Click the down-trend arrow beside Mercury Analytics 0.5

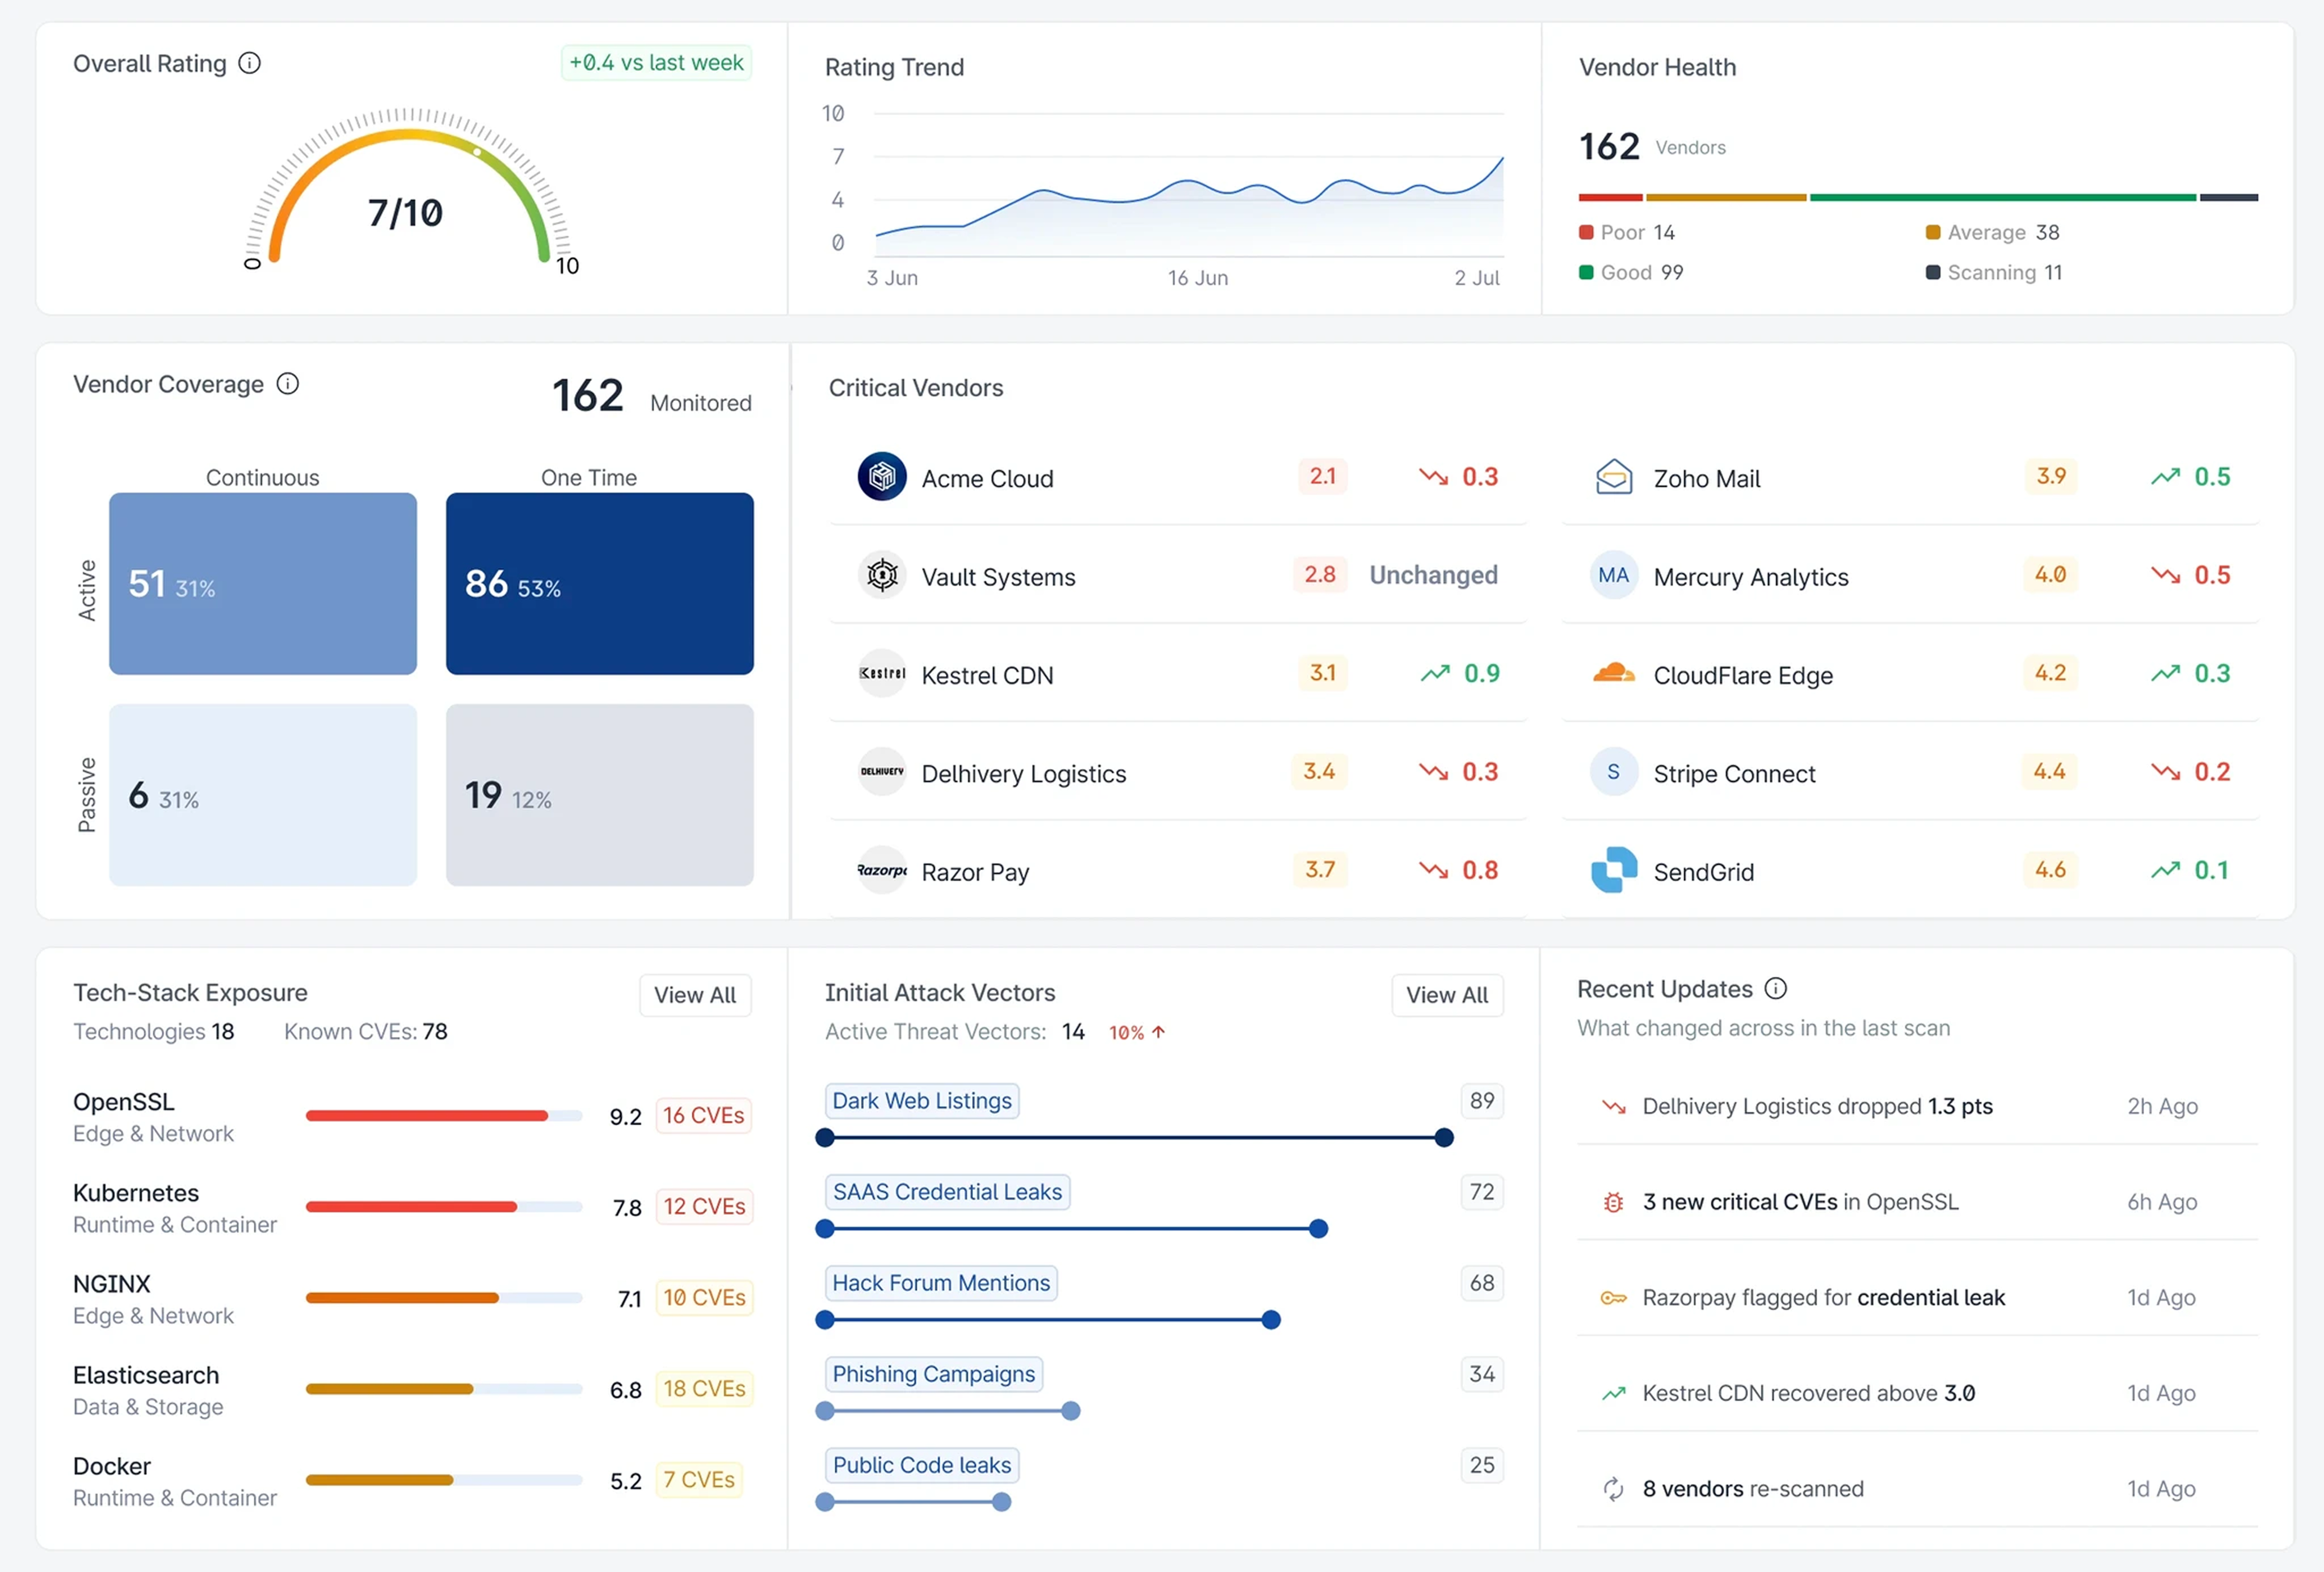(2166, 575)
